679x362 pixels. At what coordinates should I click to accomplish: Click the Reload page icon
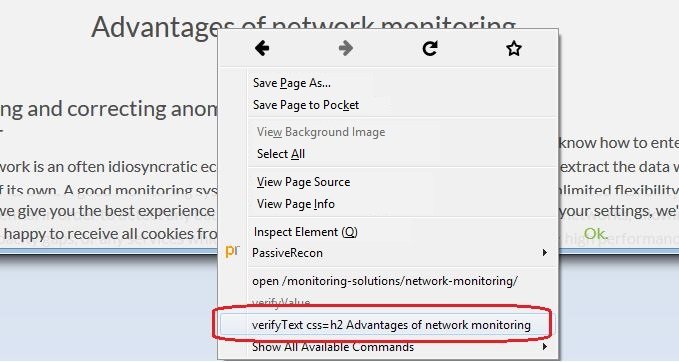coord(430,48)
